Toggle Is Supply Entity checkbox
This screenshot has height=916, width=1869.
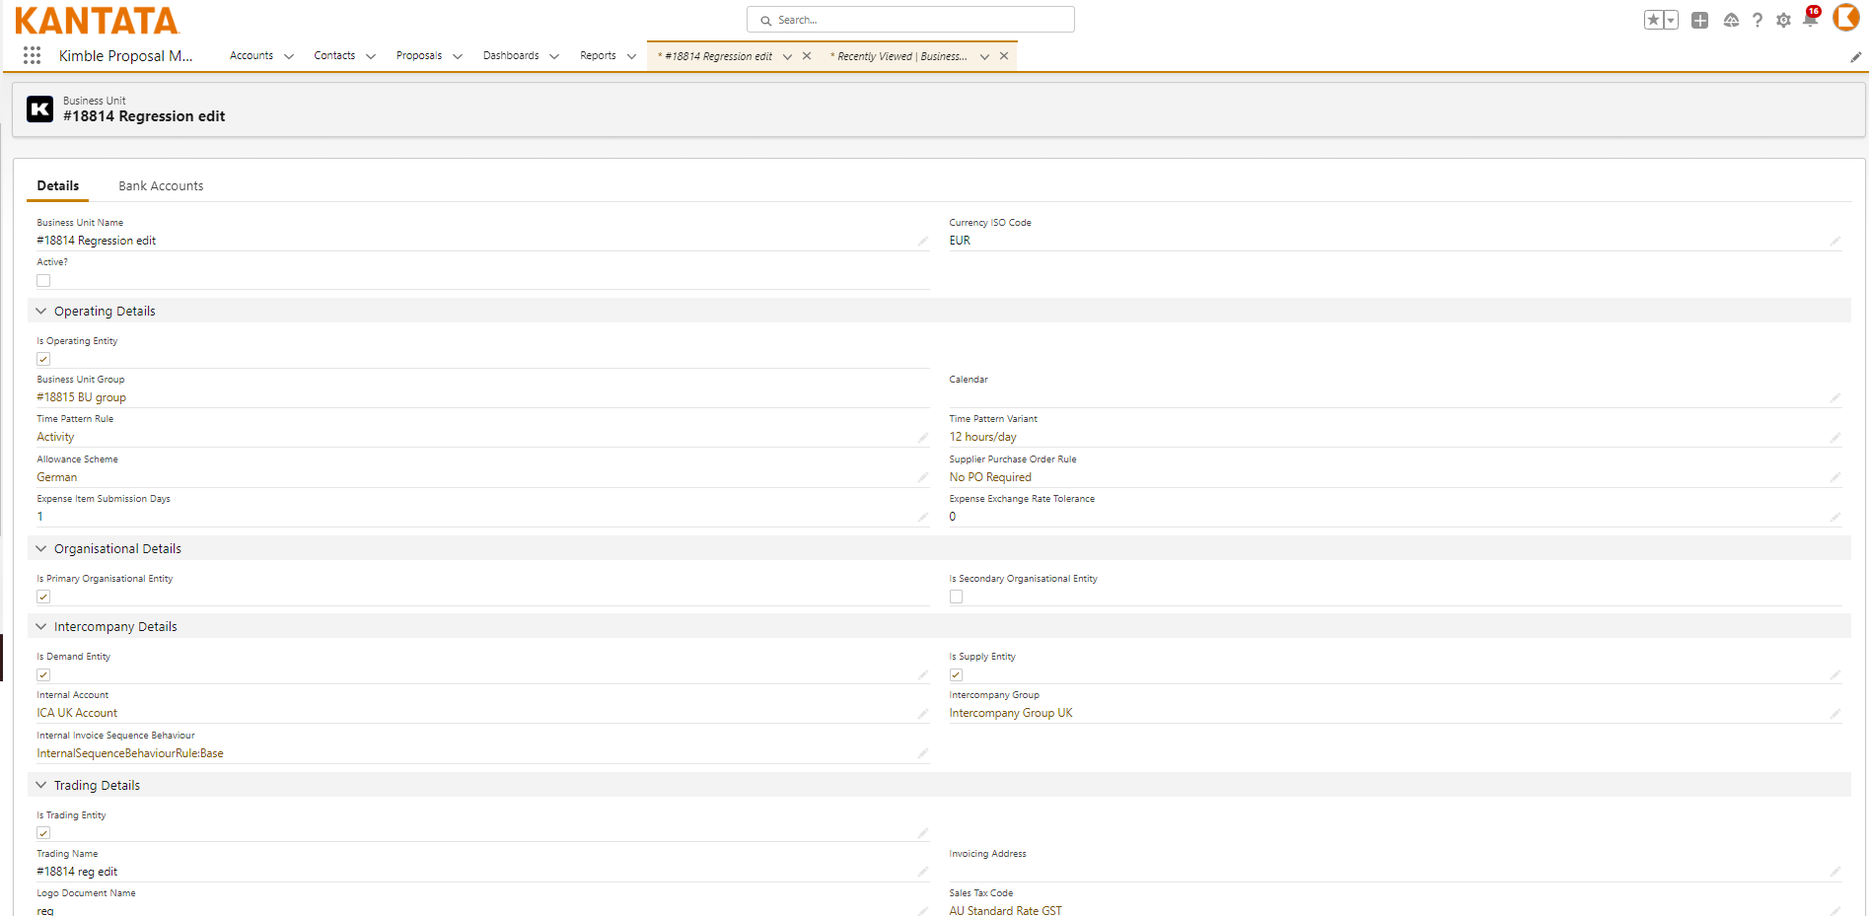[x=956, y=675]
